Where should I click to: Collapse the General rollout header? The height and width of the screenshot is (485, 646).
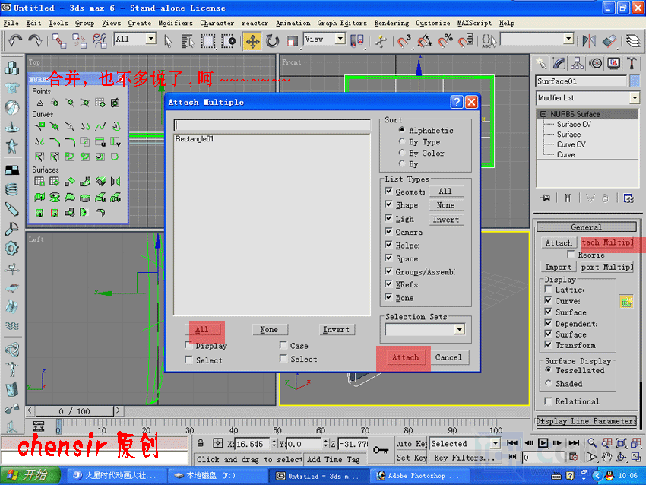click(x=586, y=227)
